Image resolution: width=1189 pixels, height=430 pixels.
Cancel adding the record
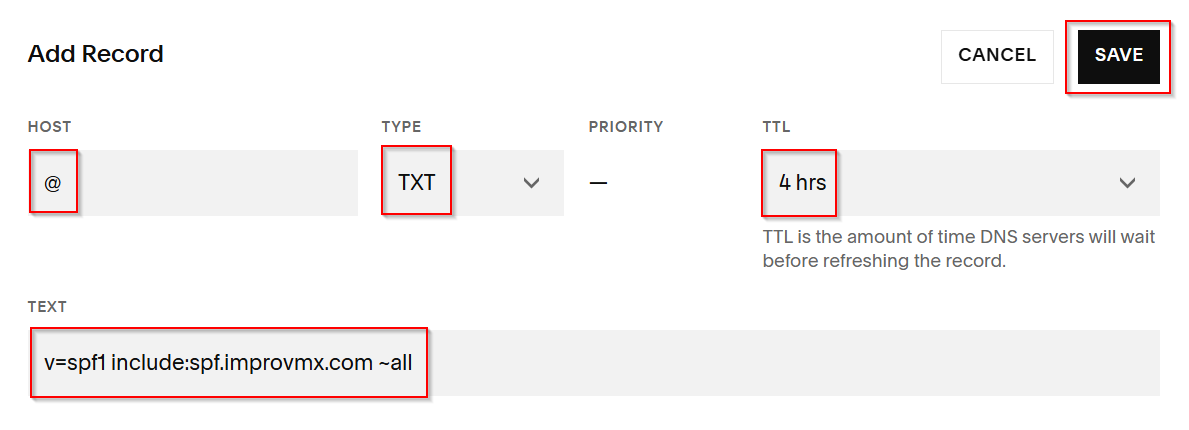tap(996, 56)
